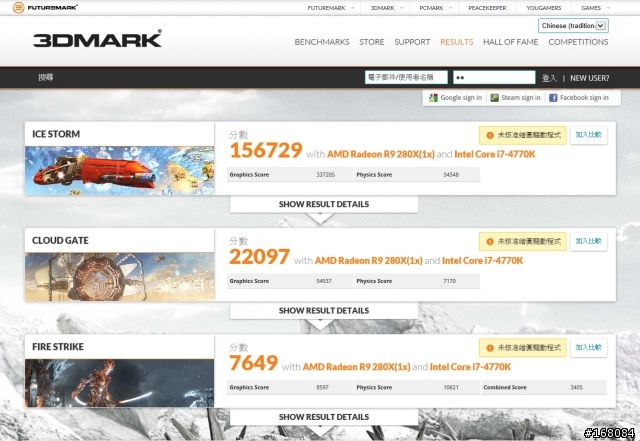Click the Google sign in icon
640x441 pixels.
pos(433,98)
